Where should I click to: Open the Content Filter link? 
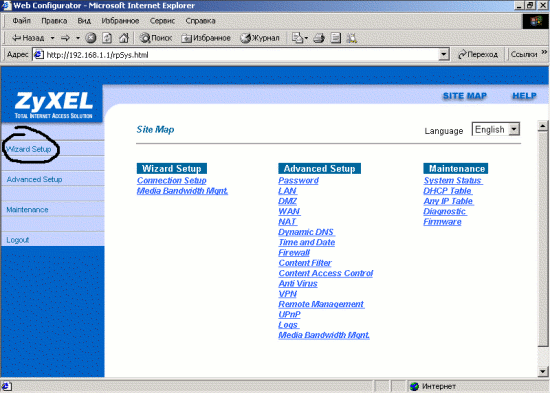click(305, 263)
